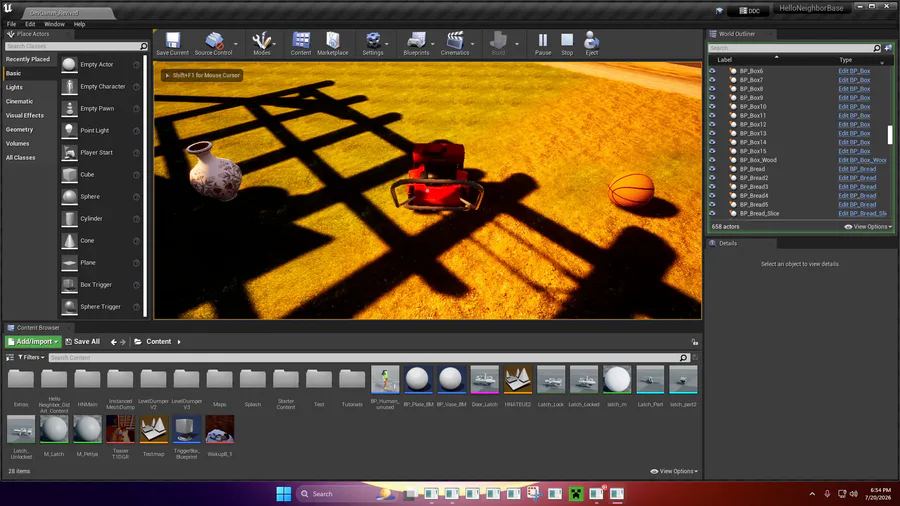Select the Player Start icon
900x506 pixels.
click(69, 153)
